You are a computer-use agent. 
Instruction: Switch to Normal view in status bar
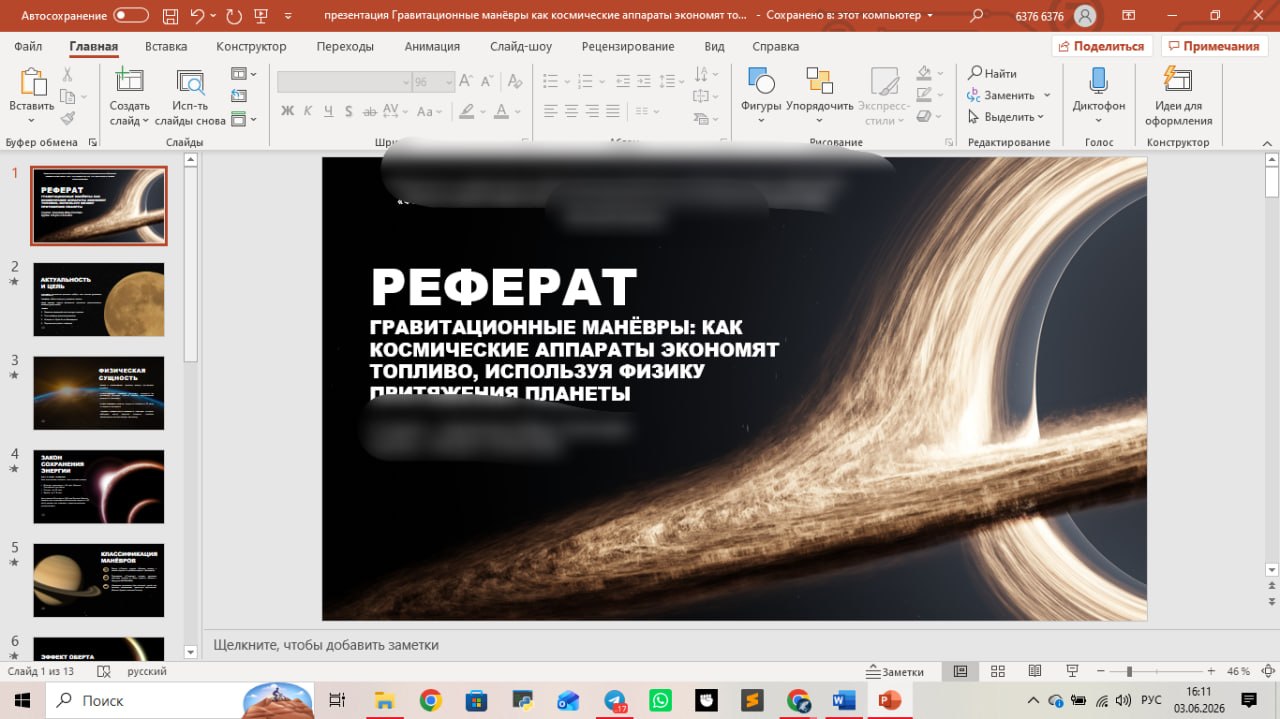coord(960,672)
